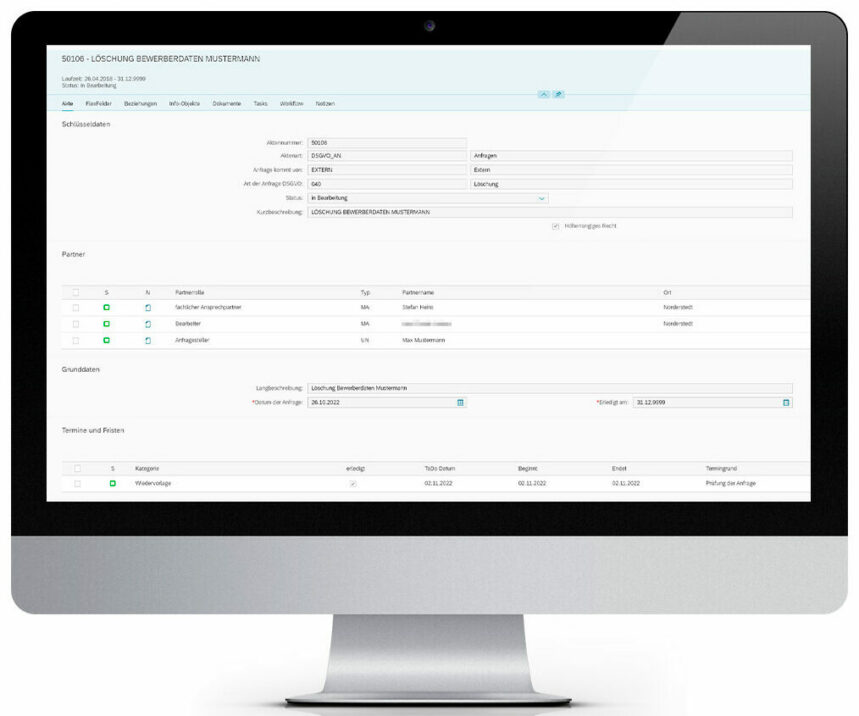Viewport: 859px width, 716px height.
Task: Open the Status dropdown showing in Bearbeitung
Action: pyautogui.click(x=541, y=198)
